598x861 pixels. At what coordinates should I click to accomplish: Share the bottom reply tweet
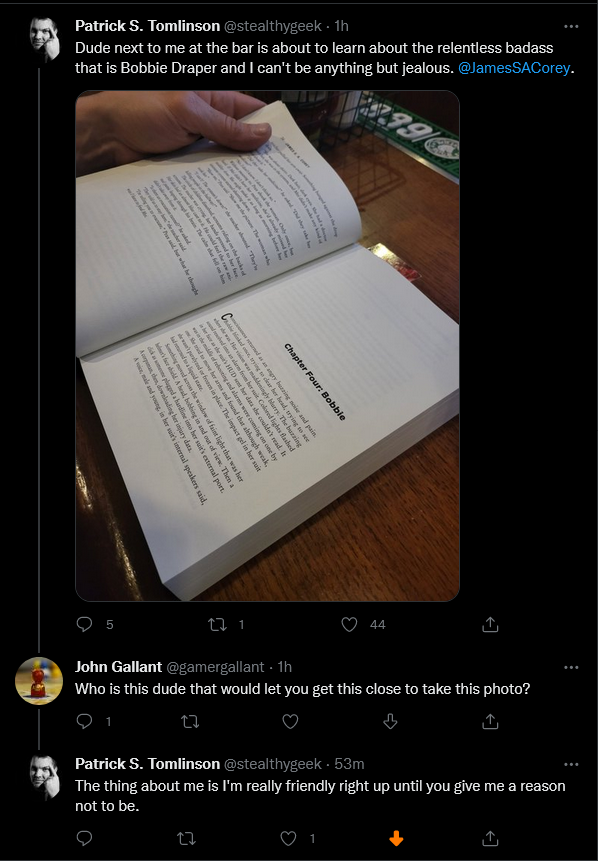pos(490,838)
